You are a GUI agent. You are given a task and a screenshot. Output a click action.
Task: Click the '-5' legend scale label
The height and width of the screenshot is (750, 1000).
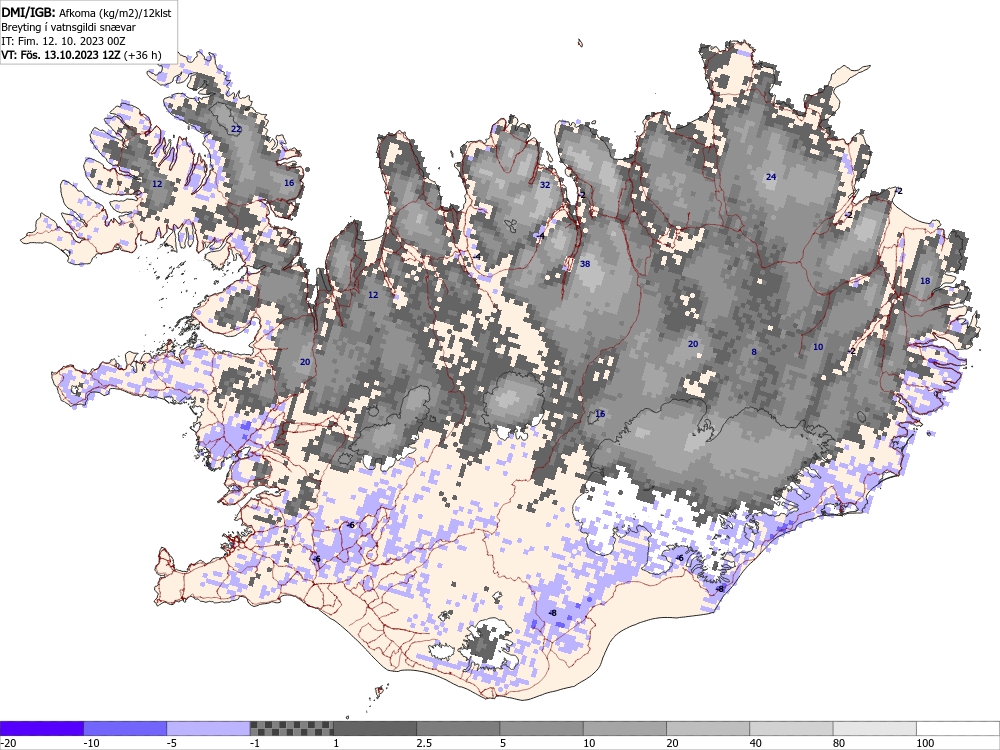coord(173,743)
